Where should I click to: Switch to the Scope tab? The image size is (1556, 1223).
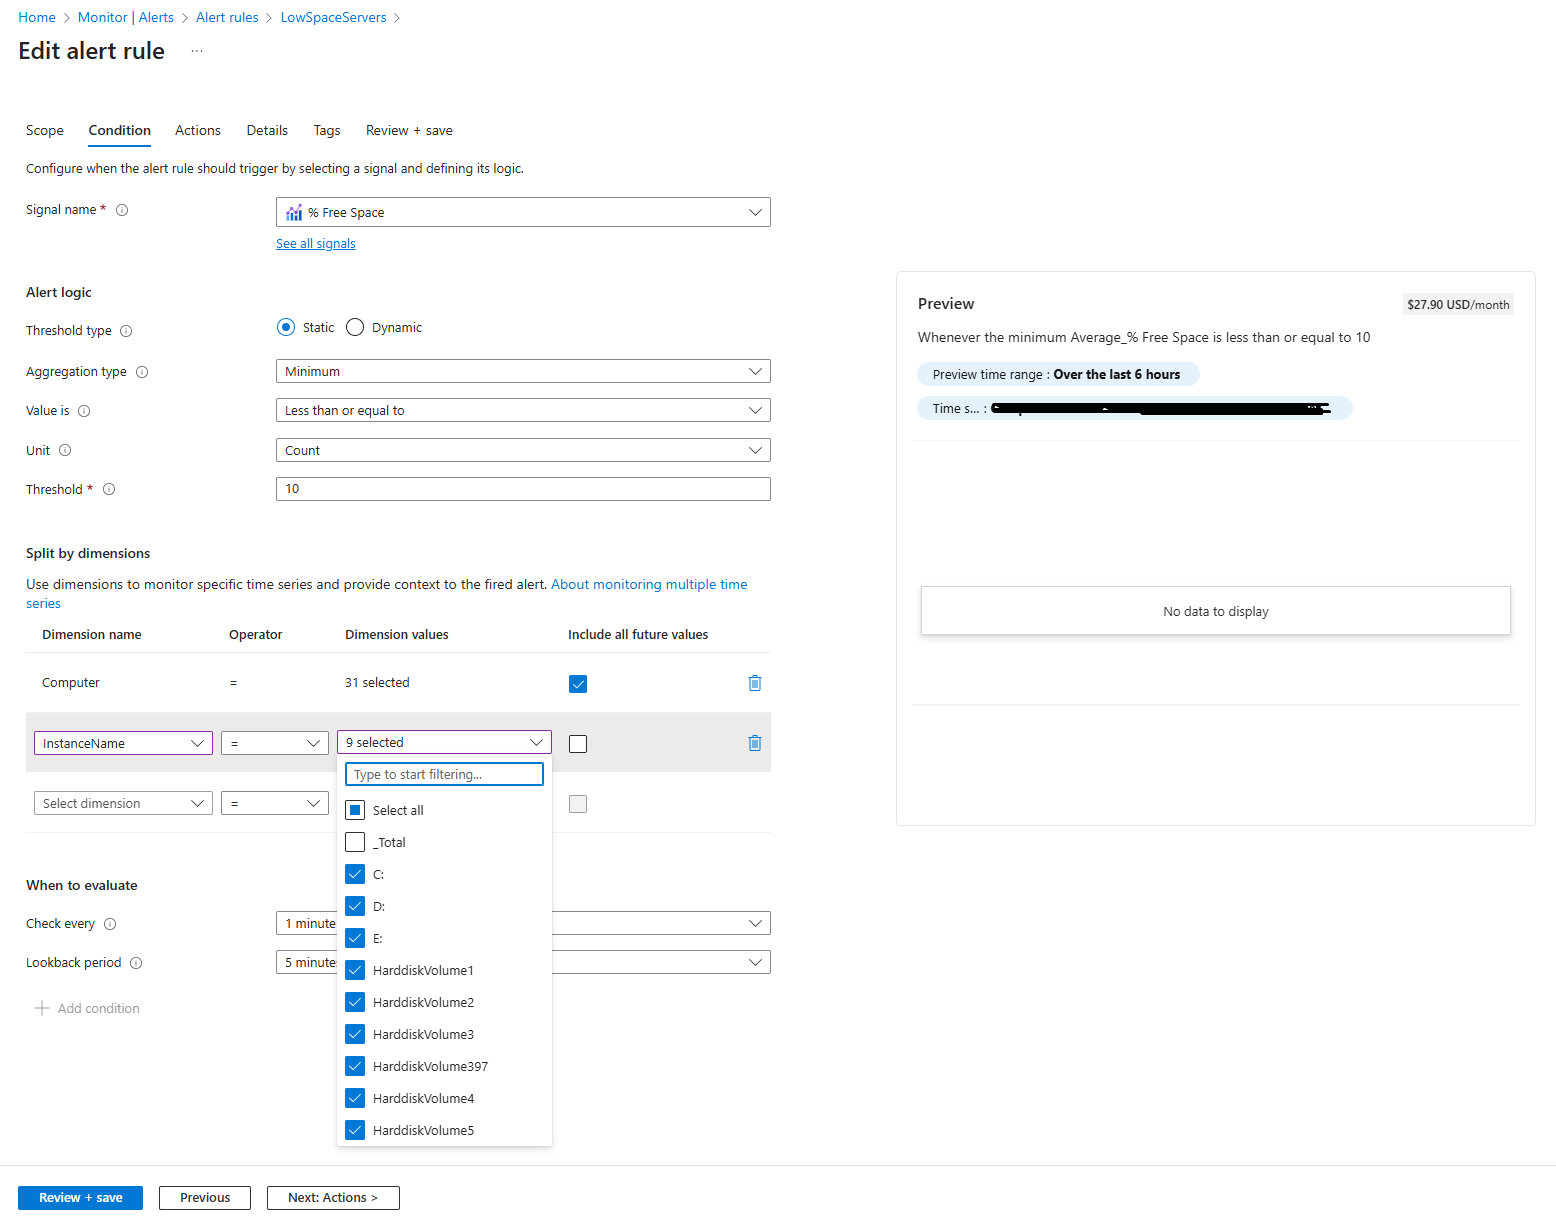point(45,130)
